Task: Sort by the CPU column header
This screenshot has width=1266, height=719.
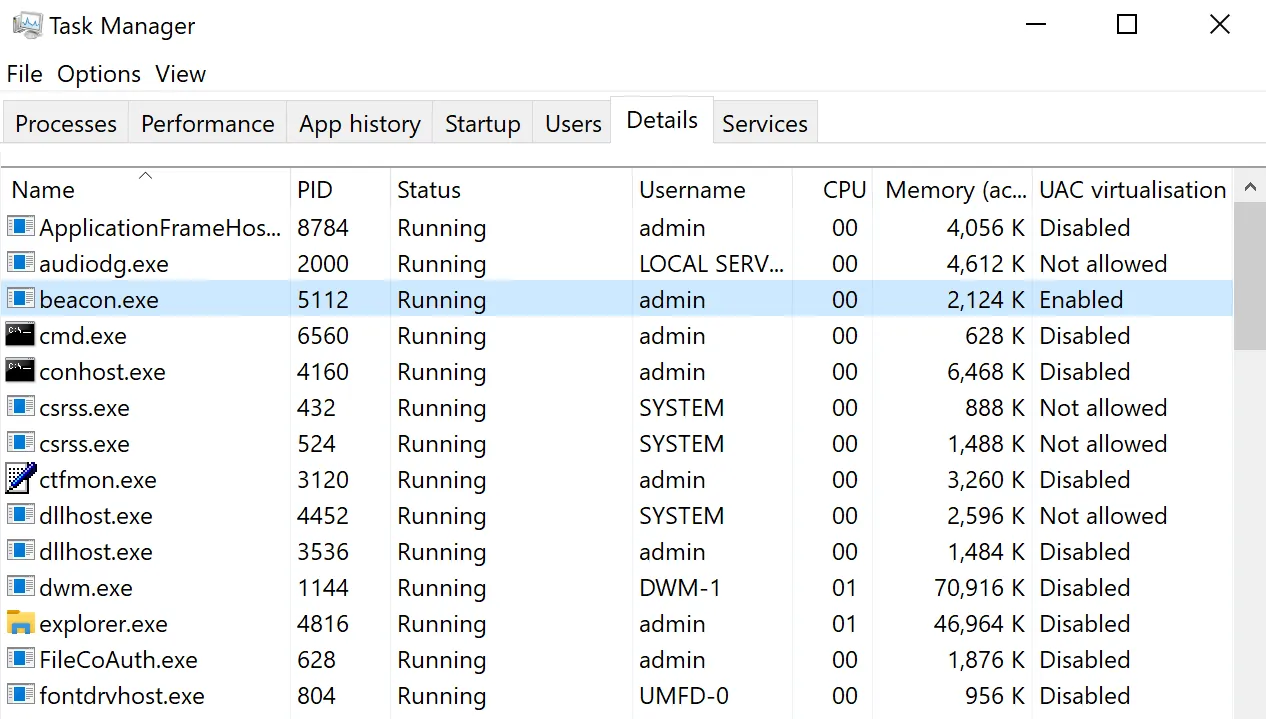Action: 833,189
